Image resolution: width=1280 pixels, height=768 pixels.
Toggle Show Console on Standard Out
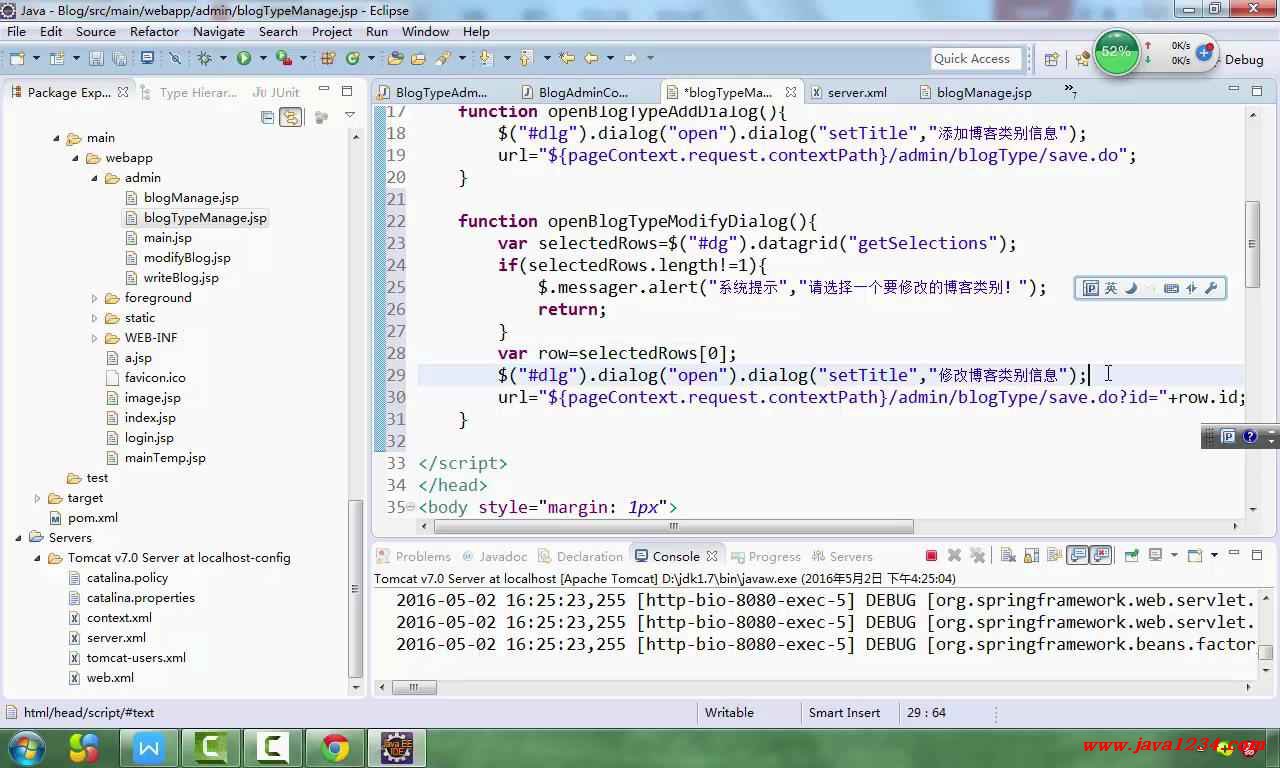[x=1077, y=555]
